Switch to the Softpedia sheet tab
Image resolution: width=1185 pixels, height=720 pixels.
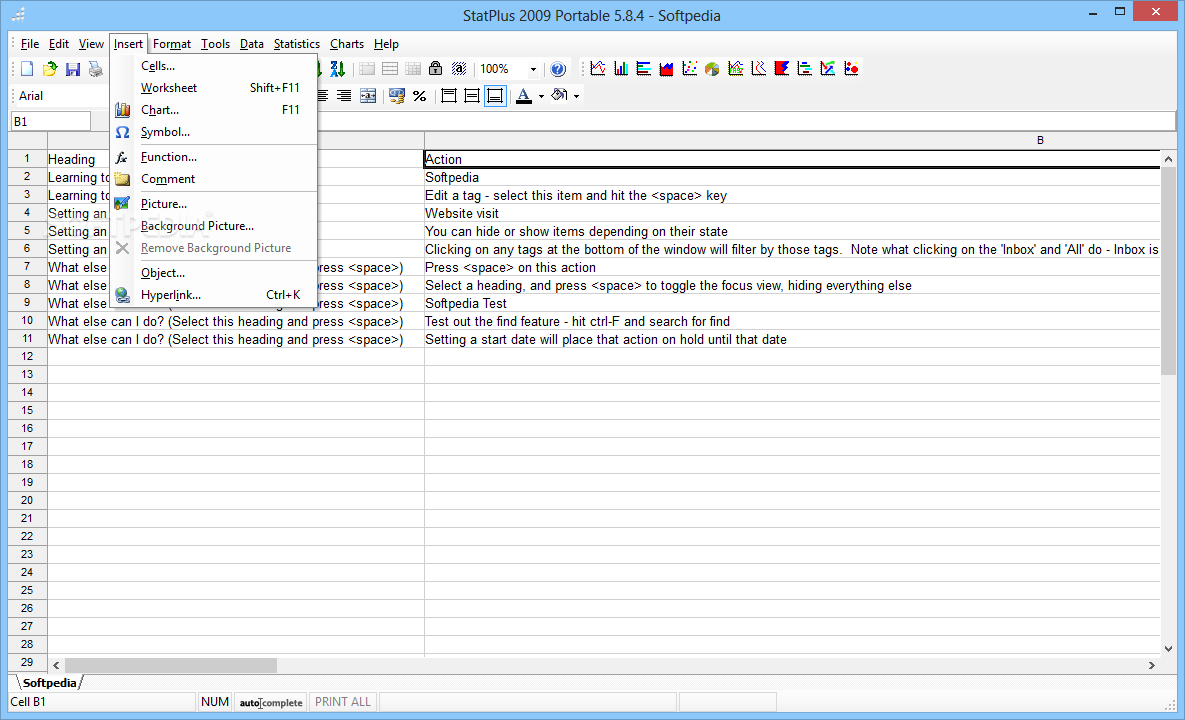coord(49,683)
